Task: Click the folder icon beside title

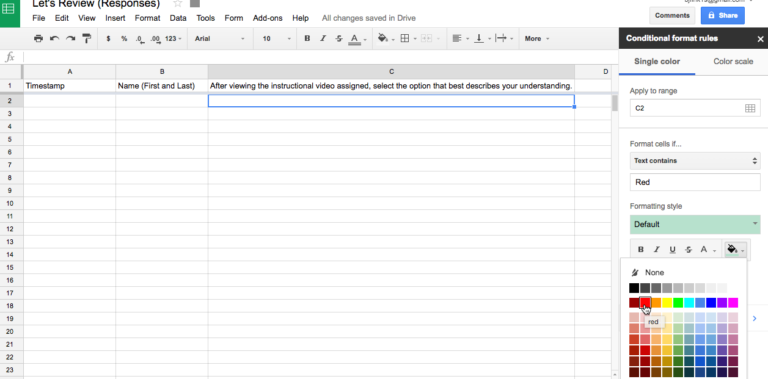Action: pos(195,3)
